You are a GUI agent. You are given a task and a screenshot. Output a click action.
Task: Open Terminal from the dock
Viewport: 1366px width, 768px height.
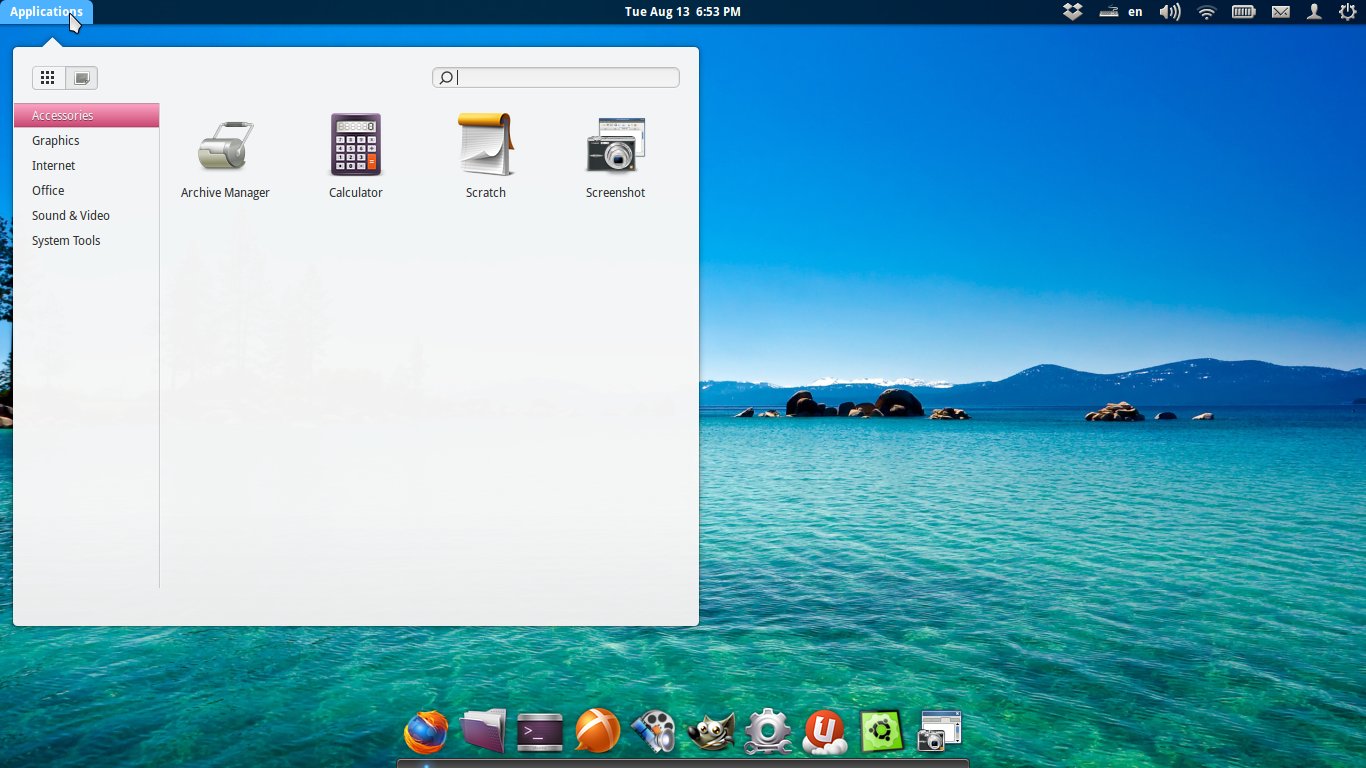540,732
